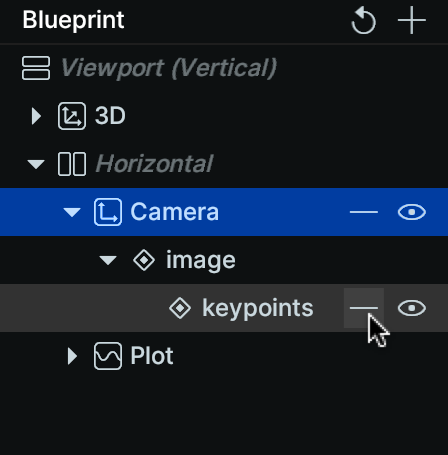The image size is (448, 455).
Task: Select the Plot tree item label
Action: click(152, 355)
